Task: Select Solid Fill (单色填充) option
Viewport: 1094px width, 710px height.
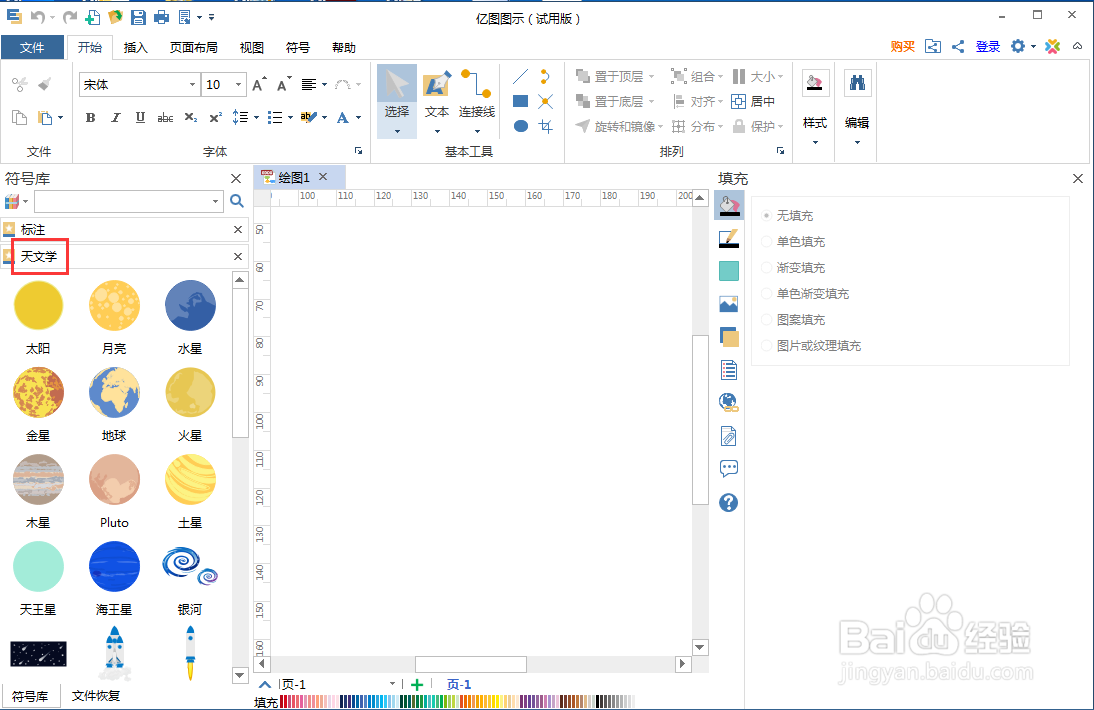Action: pos(794,241)
